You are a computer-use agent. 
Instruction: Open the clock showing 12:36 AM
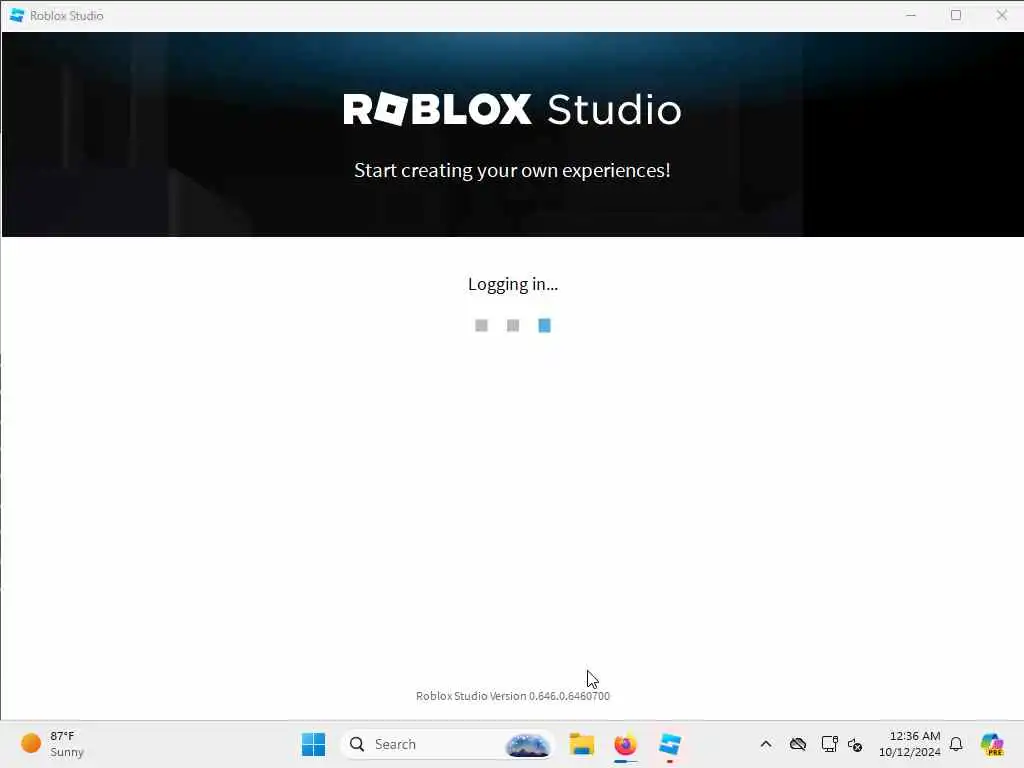coord(914,736)
